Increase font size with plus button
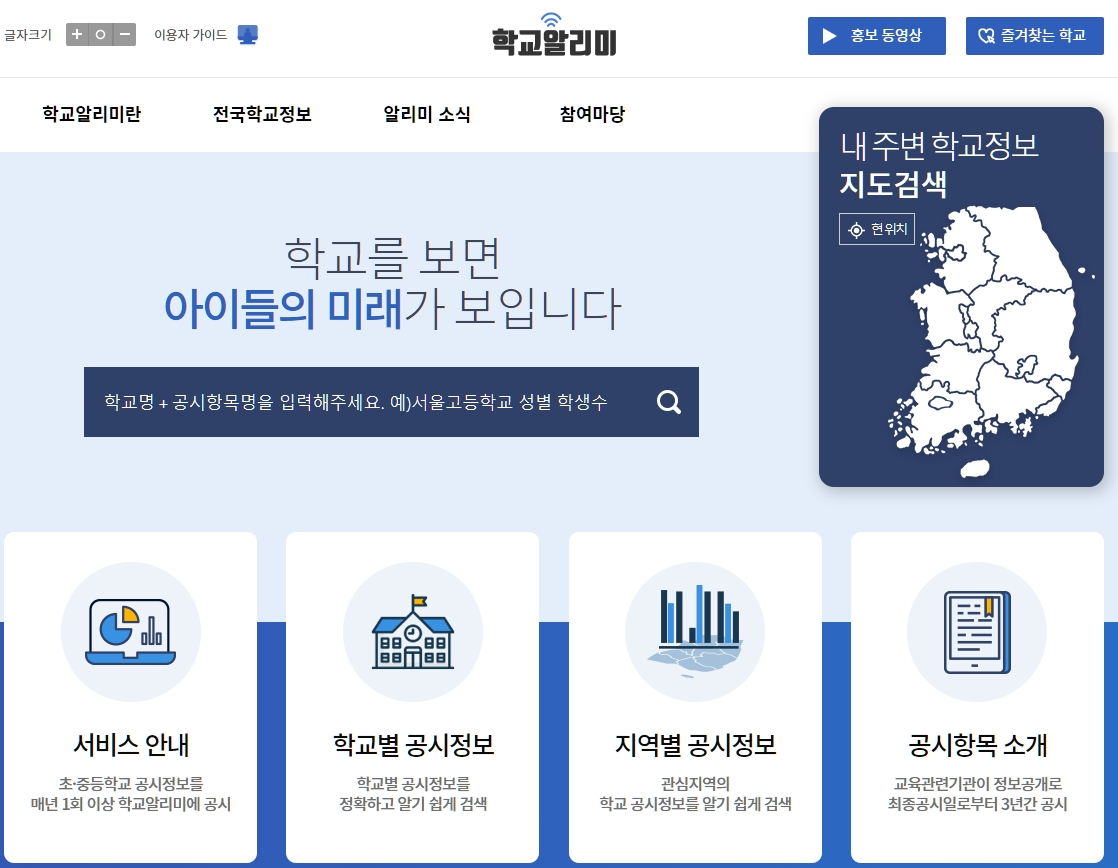 [77, 34]
